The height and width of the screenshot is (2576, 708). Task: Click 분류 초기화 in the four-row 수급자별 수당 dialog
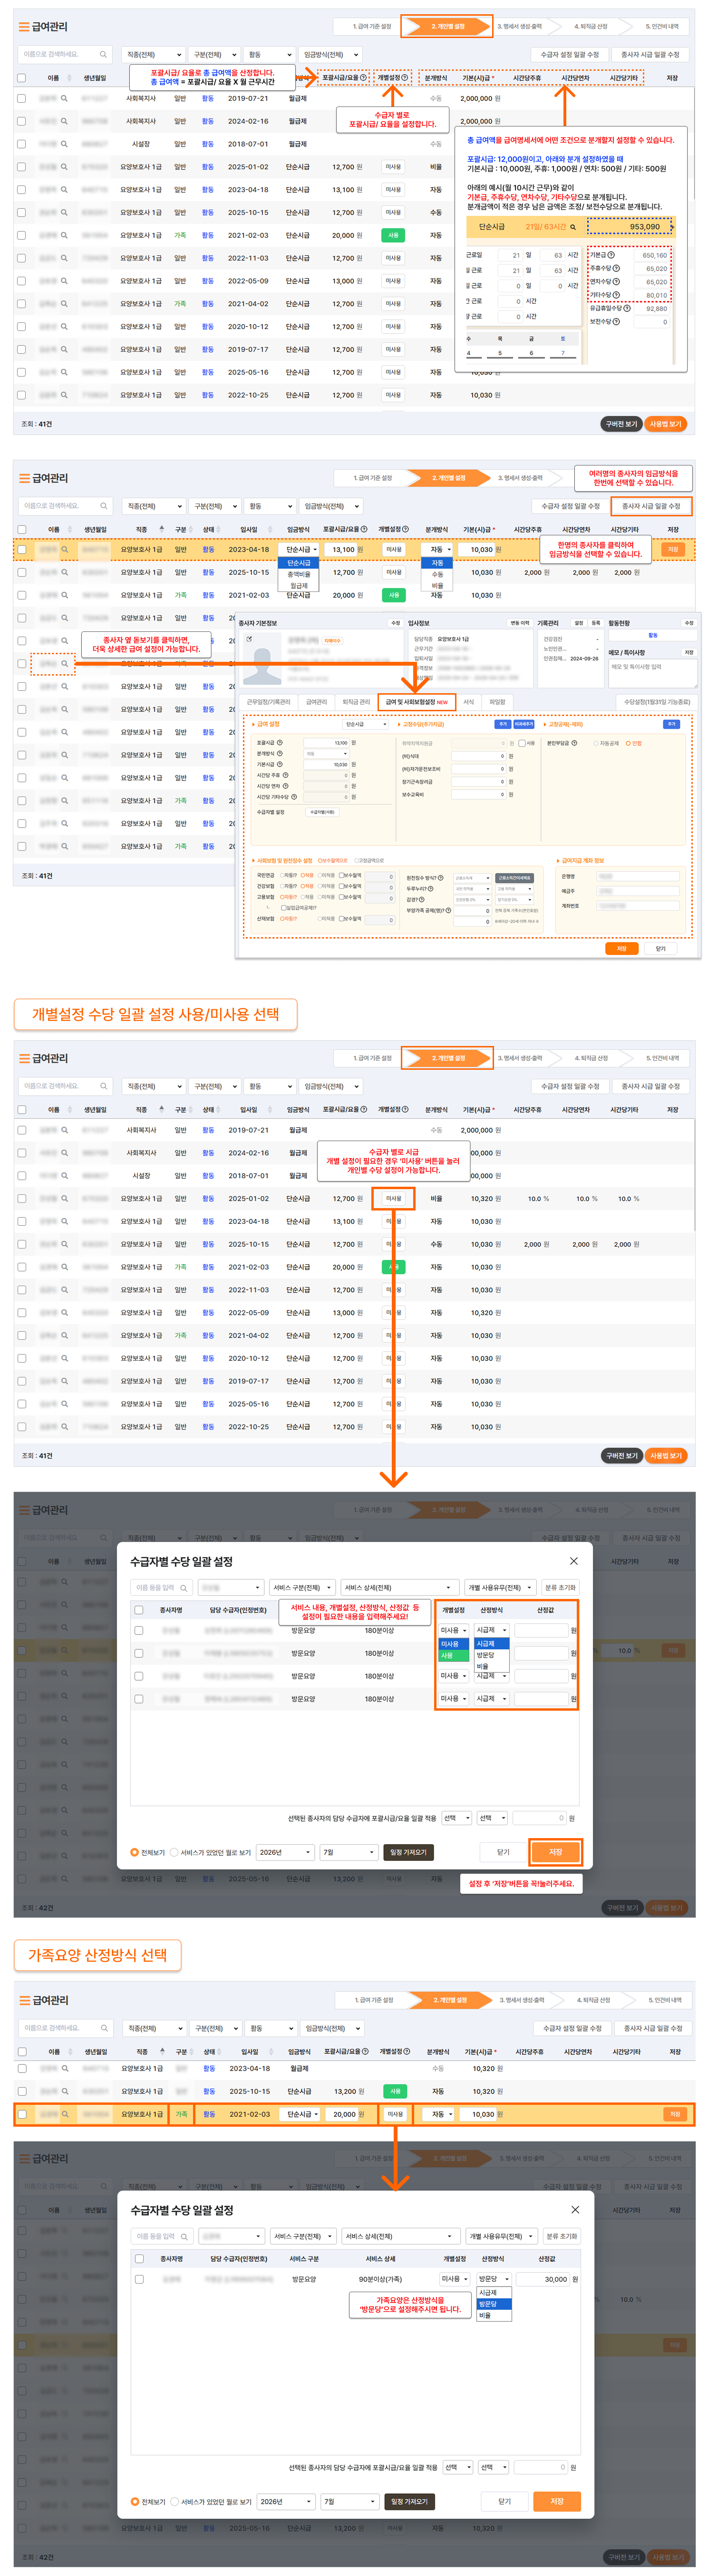[560, 1588]
